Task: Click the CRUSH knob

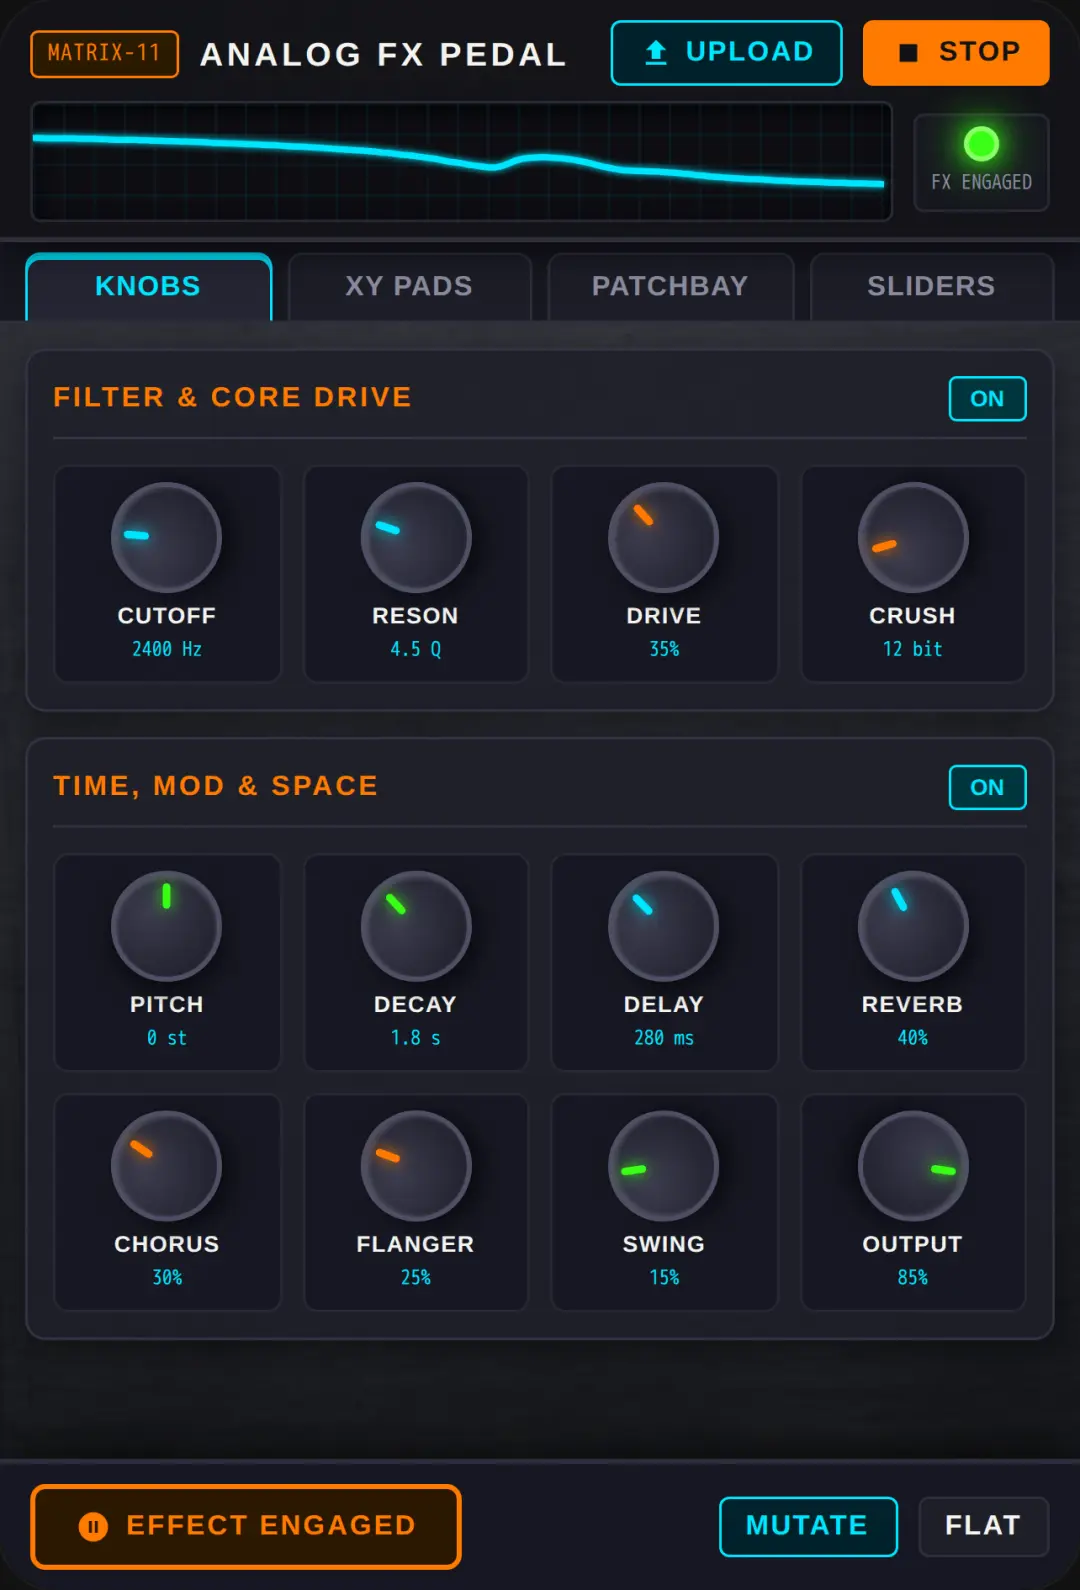Action: point(913,538)
